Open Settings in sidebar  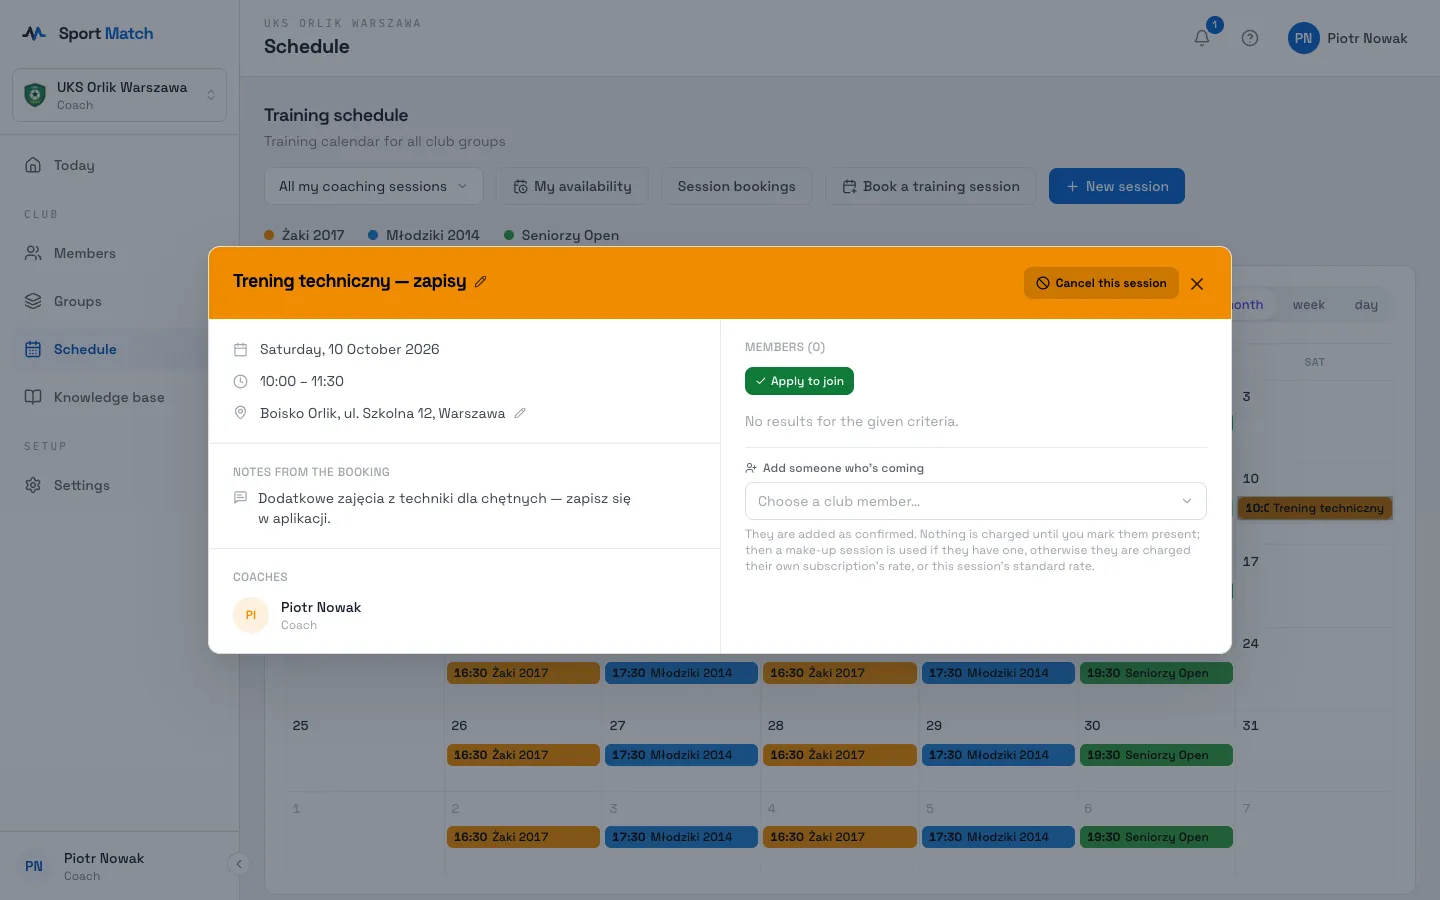[x=119, y=485]
